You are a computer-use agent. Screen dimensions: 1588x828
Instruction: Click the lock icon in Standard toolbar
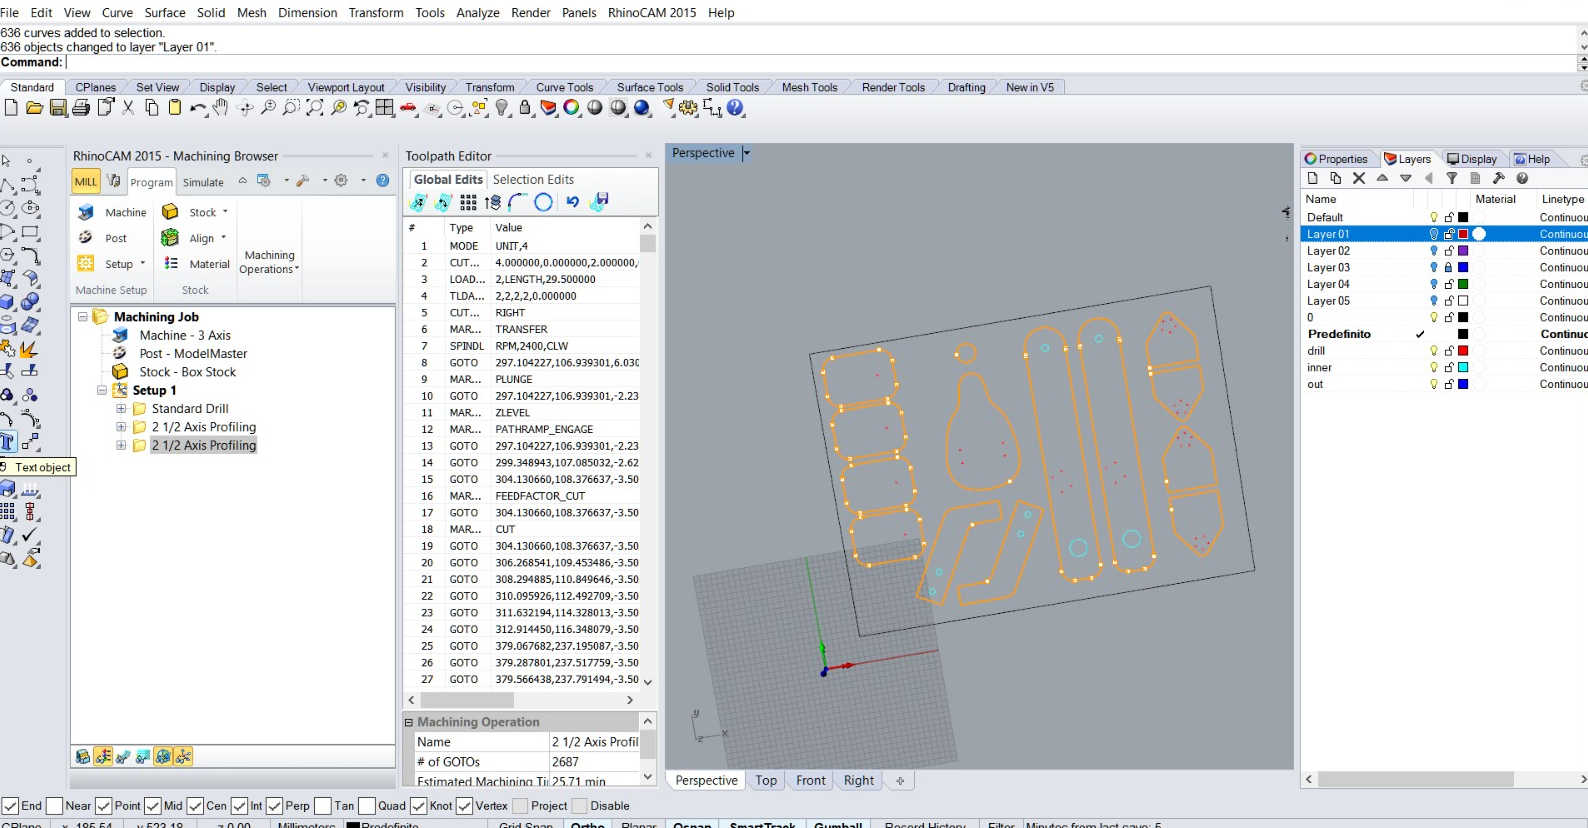pyautogui.click(x=525, y=108)
